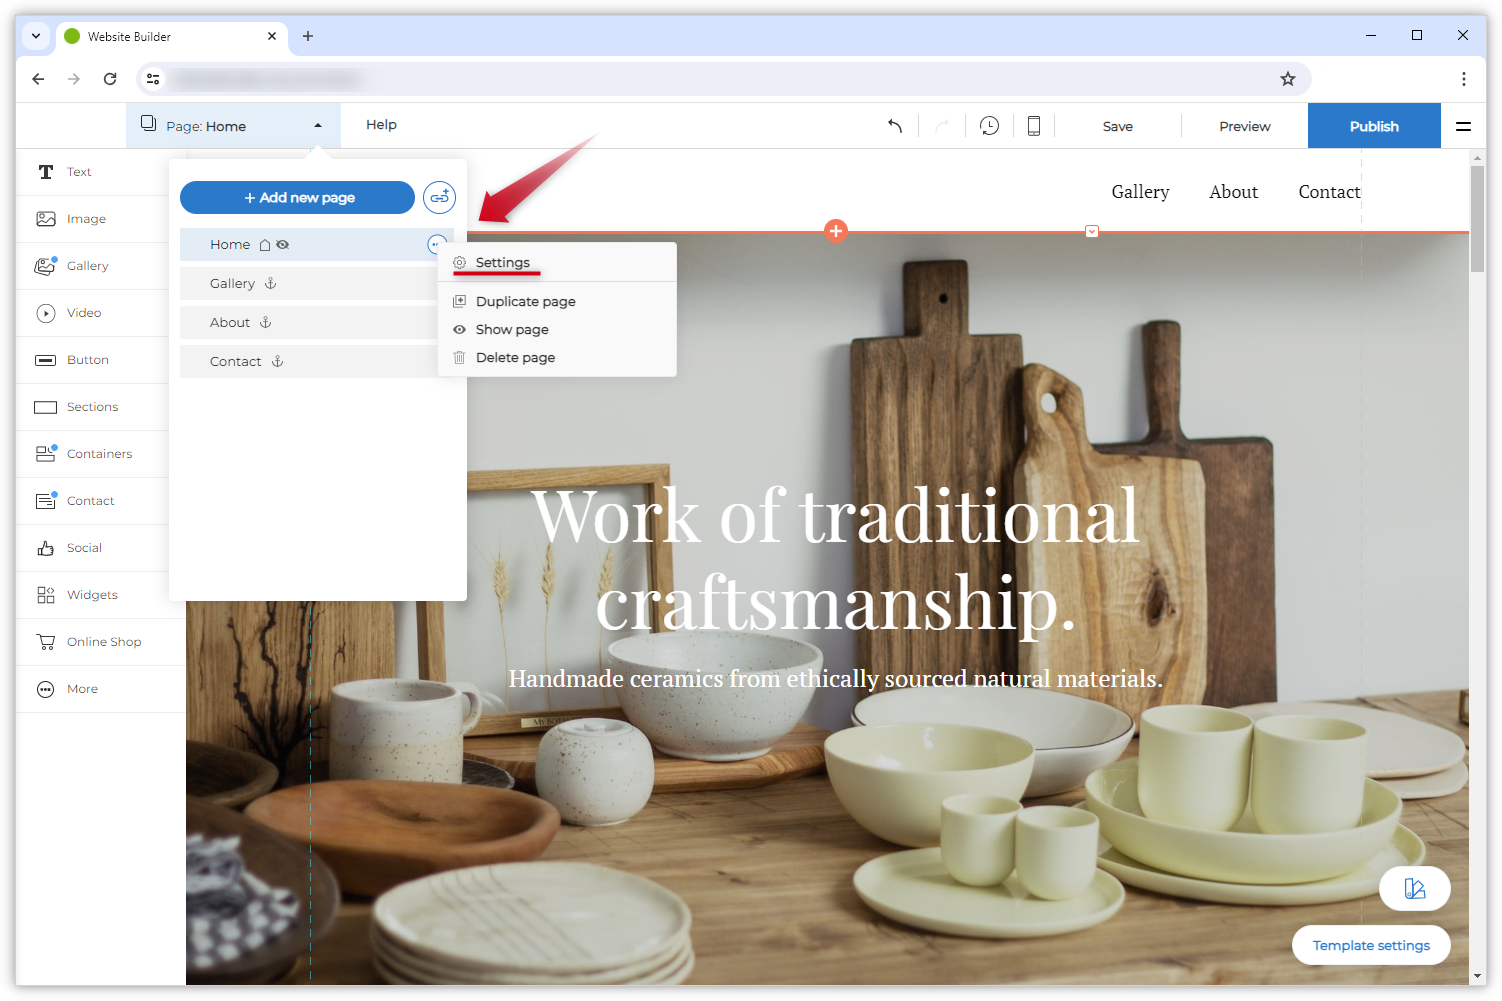Choose Show page to toggle visibility
Viewport: 1502px width, 1001px height.
point(512,330)
